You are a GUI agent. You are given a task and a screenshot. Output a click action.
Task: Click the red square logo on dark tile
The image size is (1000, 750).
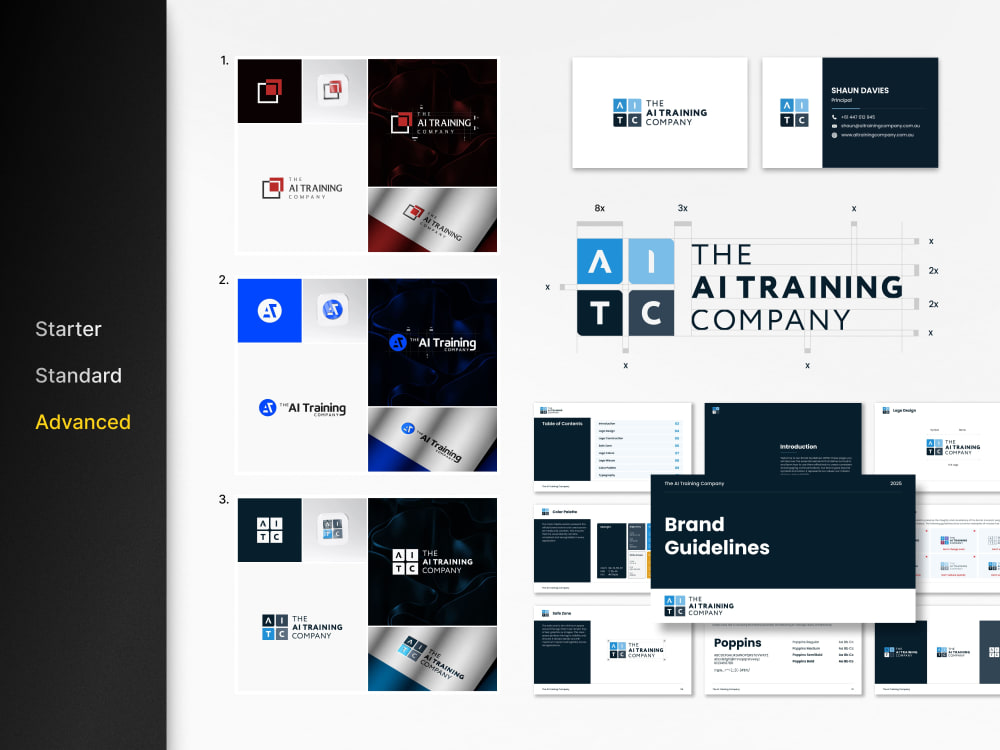pyautogui.click(x=270, y=91)
